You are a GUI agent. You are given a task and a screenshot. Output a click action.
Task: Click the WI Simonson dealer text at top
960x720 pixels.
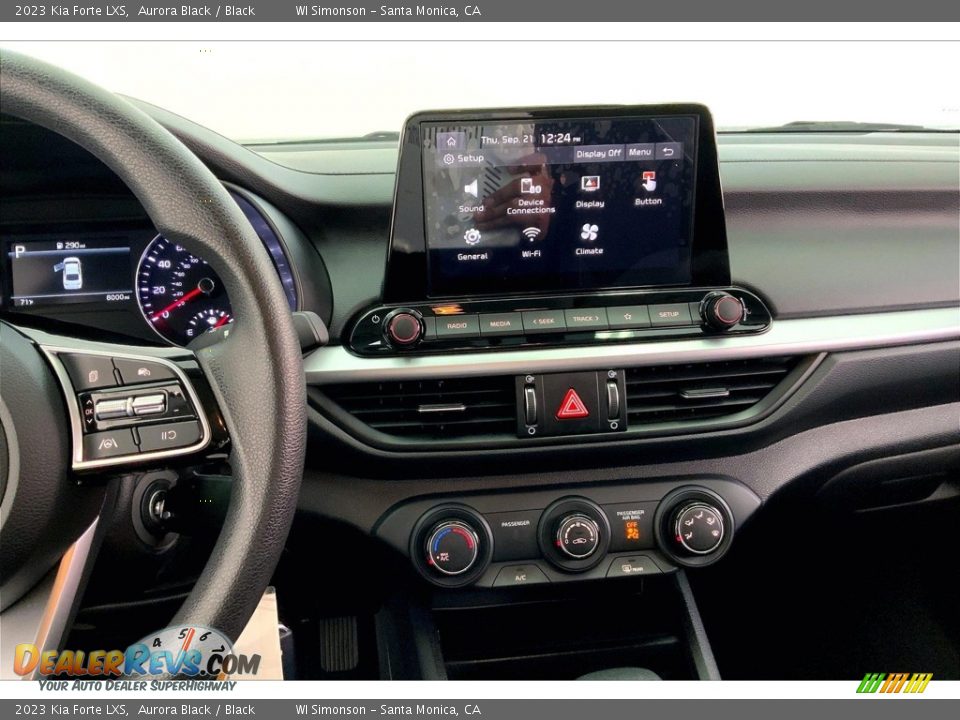388,10
